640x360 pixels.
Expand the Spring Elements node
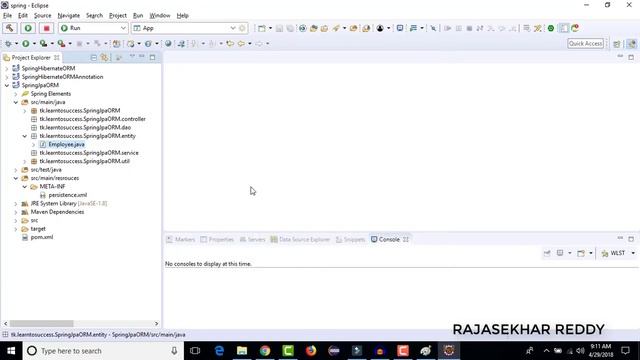coord(16,94)
